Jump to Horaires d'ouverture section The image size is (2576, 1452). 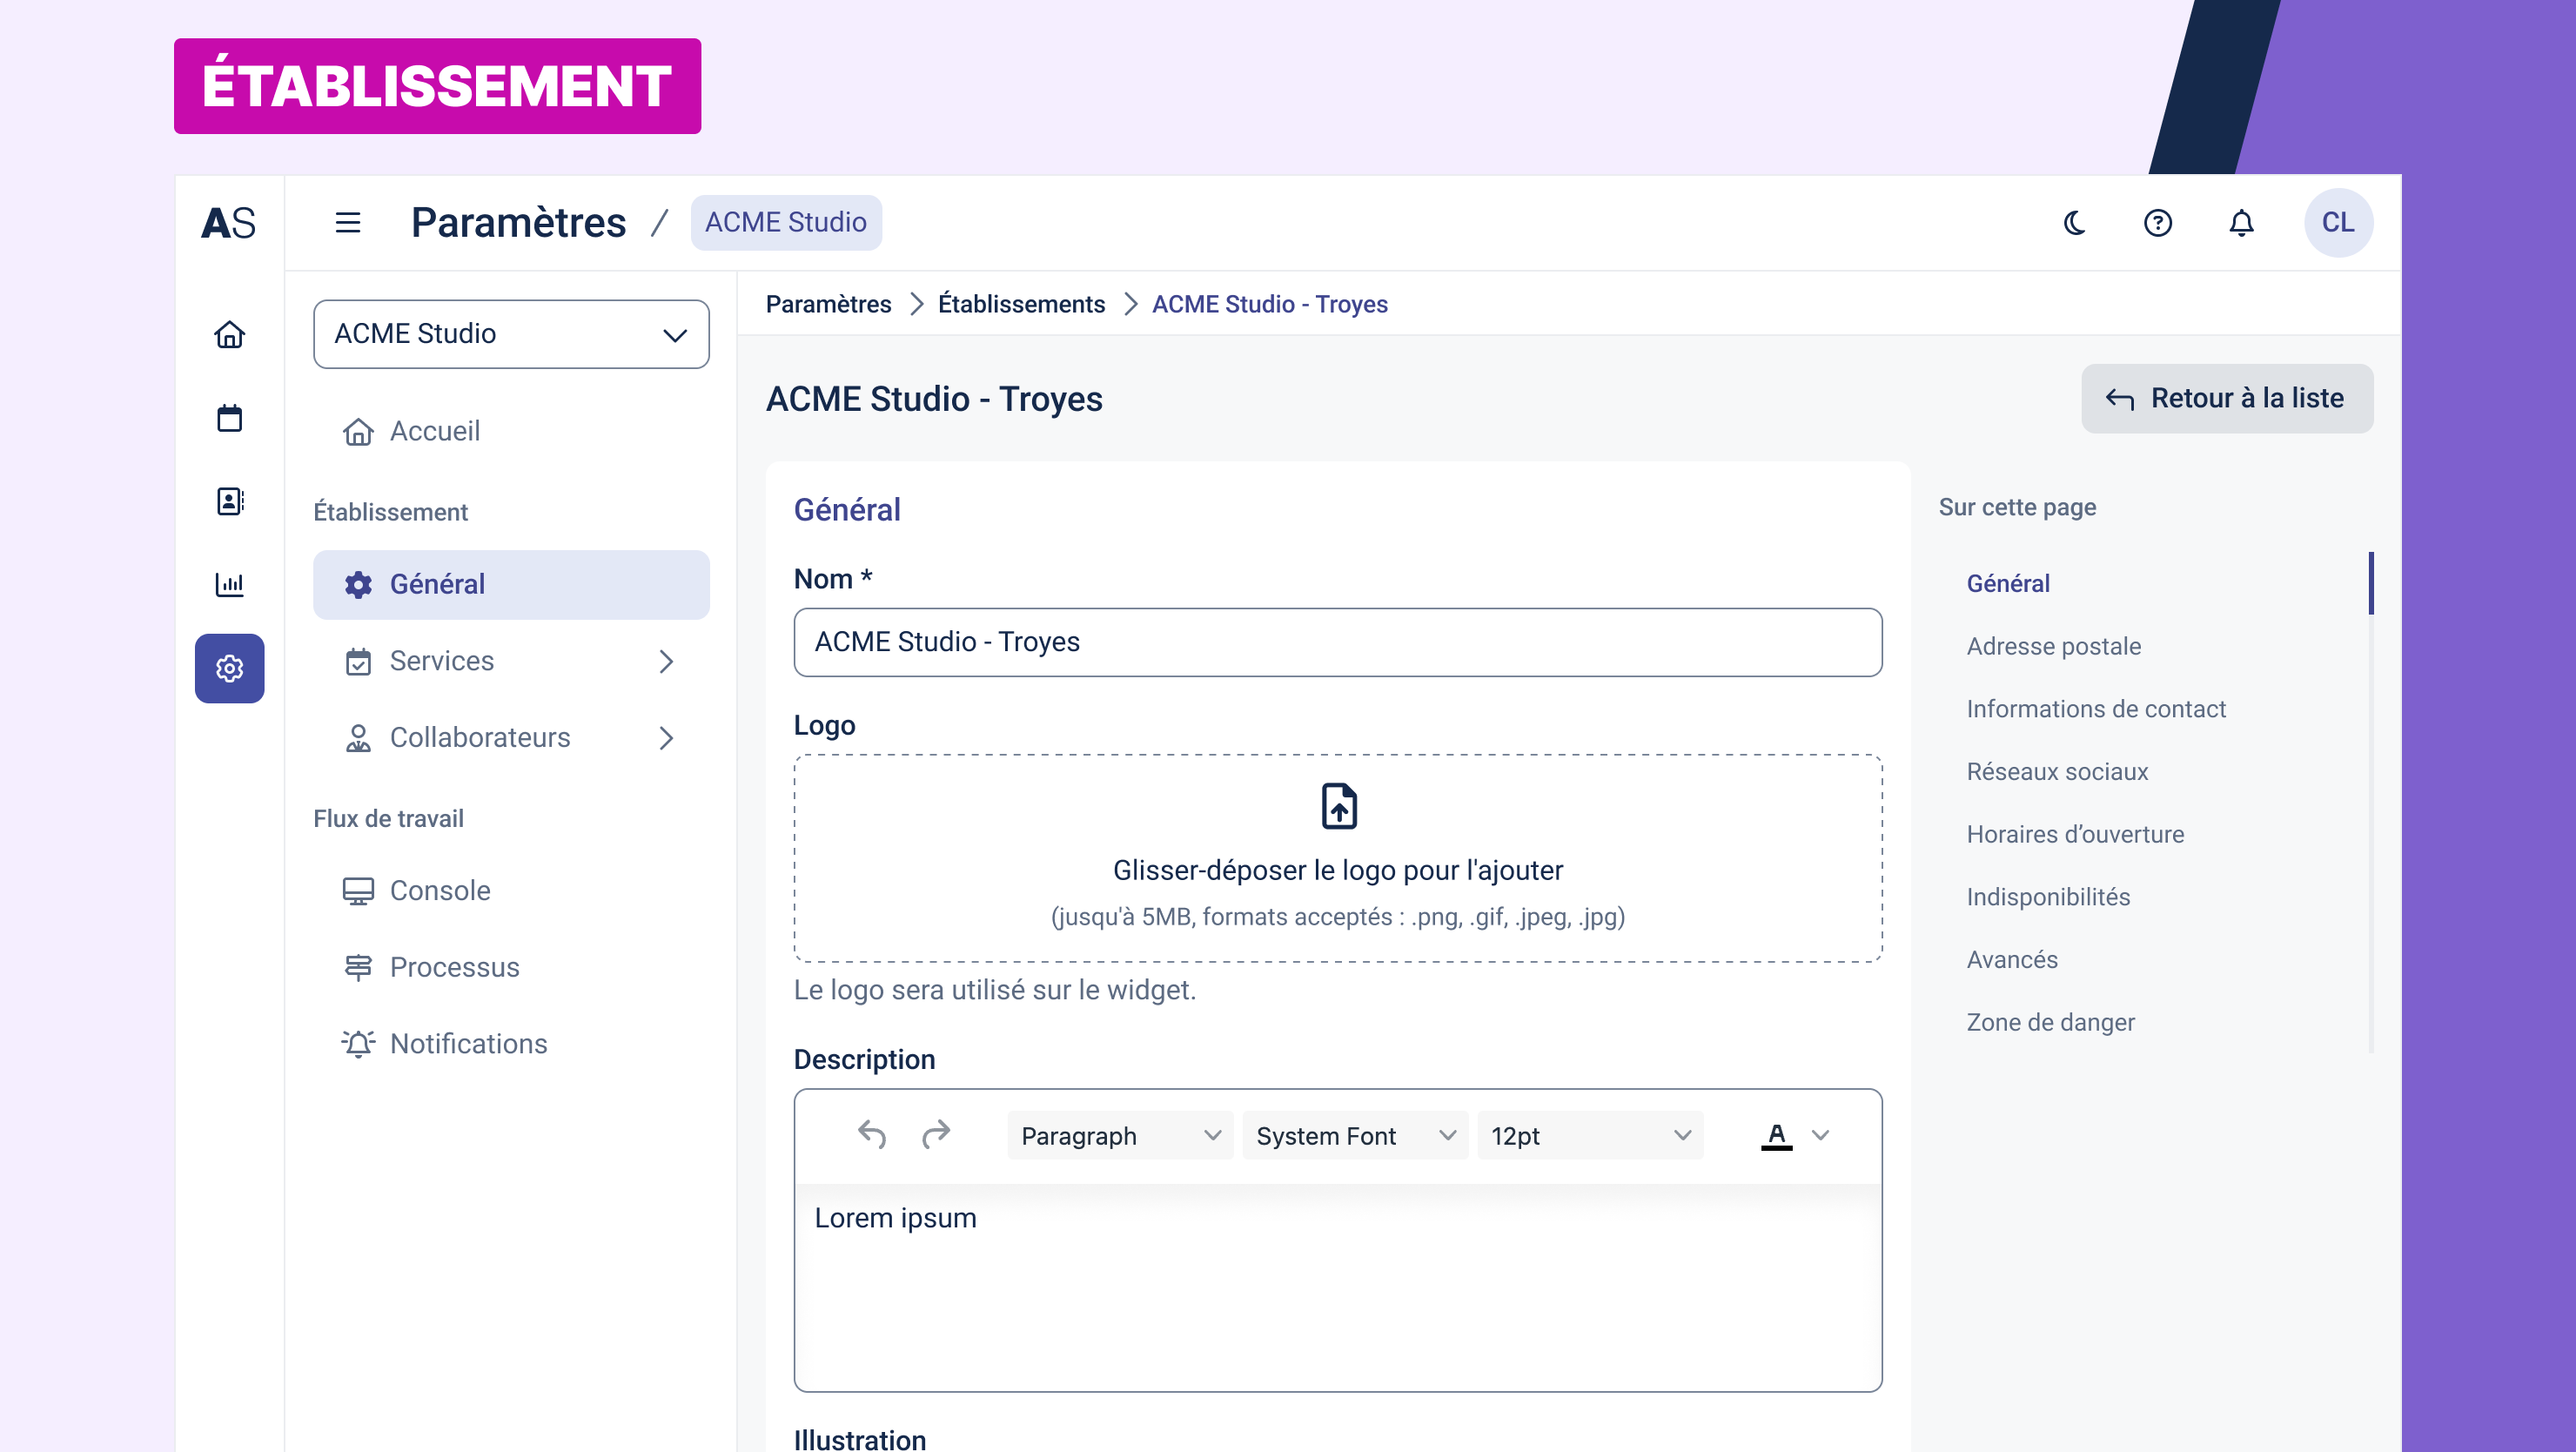[2075, 834]
